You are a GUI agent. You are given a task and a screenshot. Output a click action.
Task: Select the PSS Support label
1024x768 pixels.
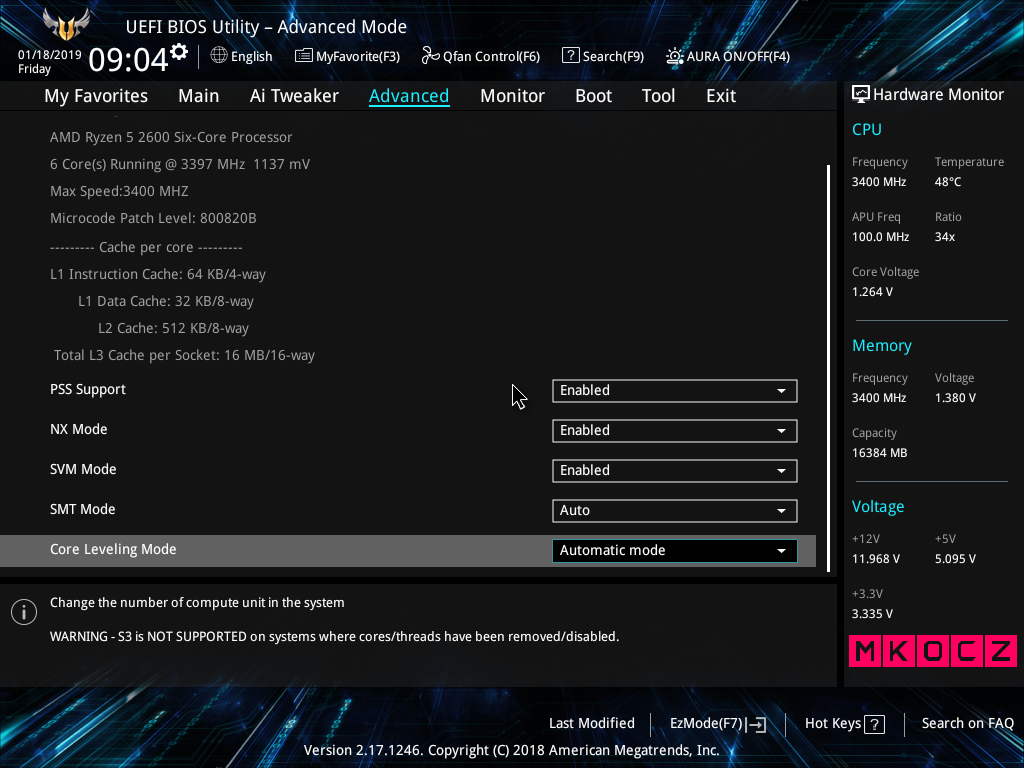point(88,389)
